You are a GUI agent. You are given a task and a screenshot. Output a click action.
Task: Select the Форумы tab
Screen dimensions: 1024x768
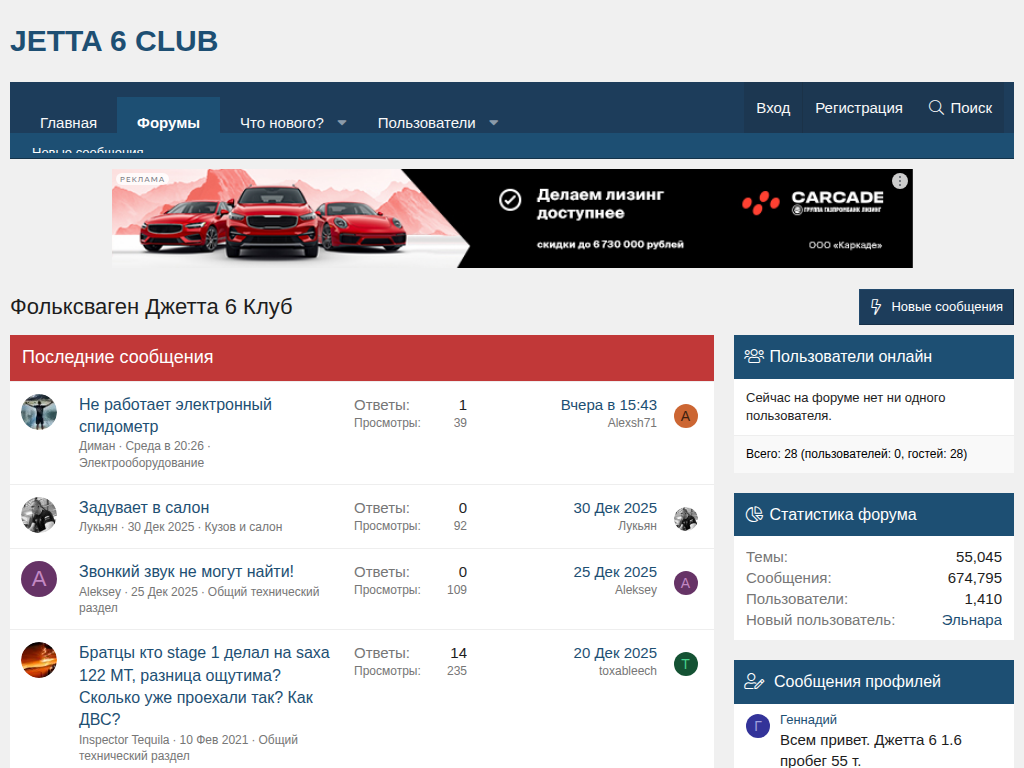point(168,123)
